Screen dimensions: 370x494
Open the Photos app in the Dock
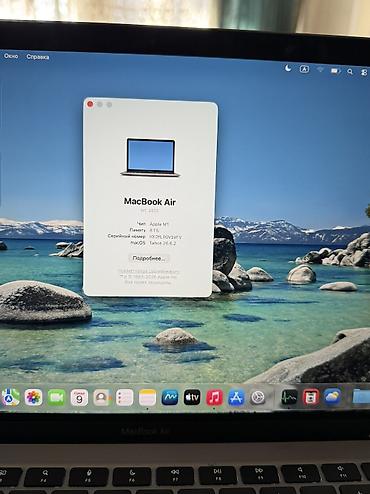[33, 397]
